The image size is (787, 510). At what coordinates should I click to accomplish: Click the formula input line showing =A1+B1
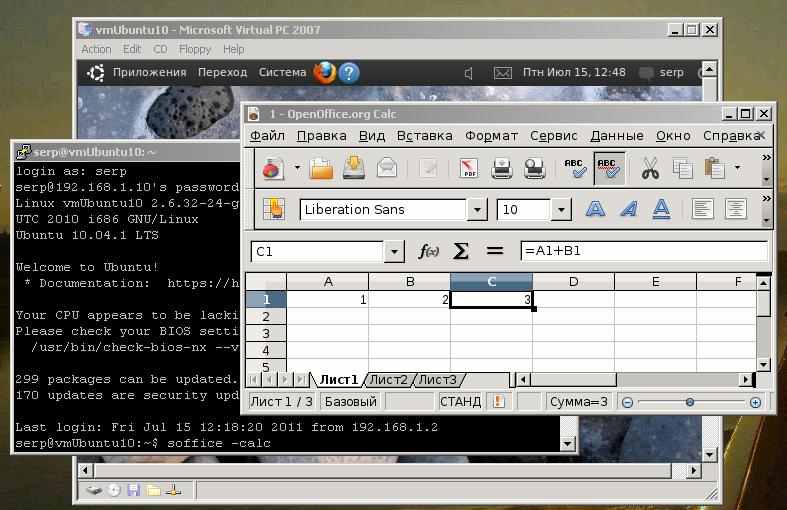pos(644,251)
